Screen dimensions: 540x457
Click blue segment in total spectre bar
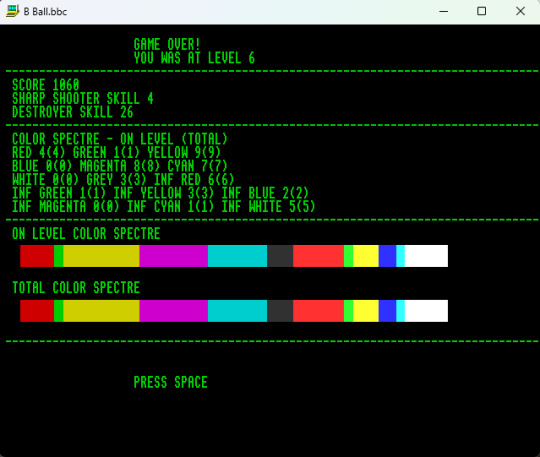point(387,311)
